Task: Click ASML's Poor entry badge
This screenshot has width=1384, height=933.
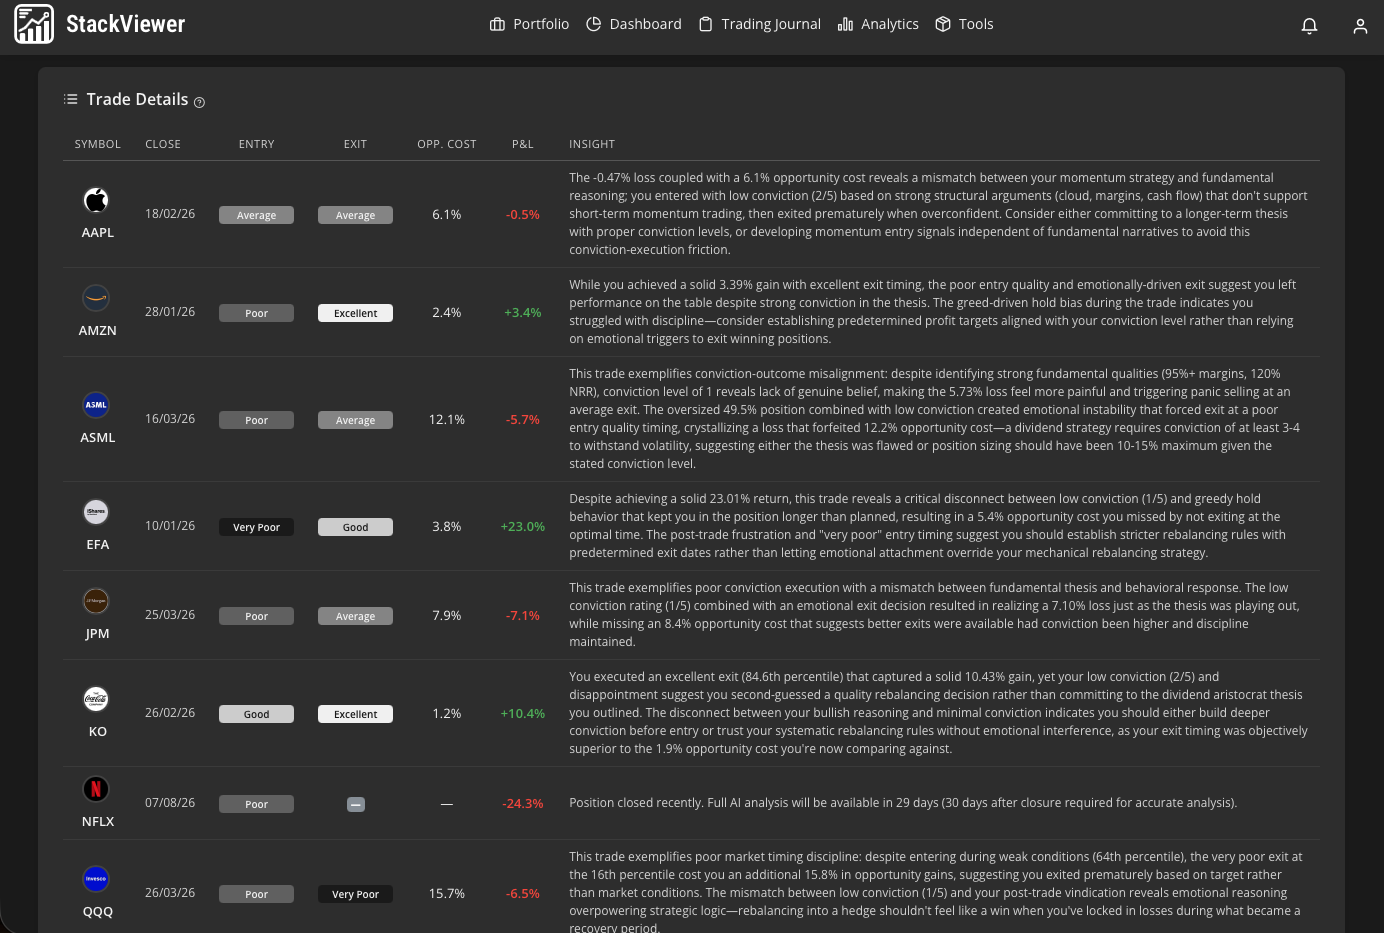Action: (256, 420)
